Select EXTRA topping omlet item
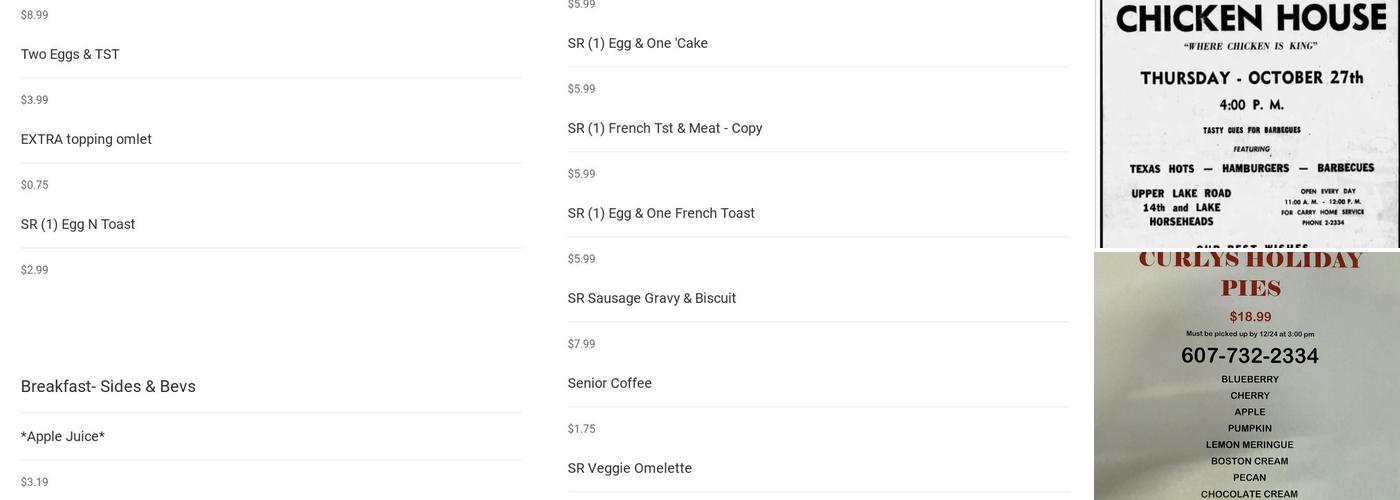The image size is (1400, 500). (86, 139)
